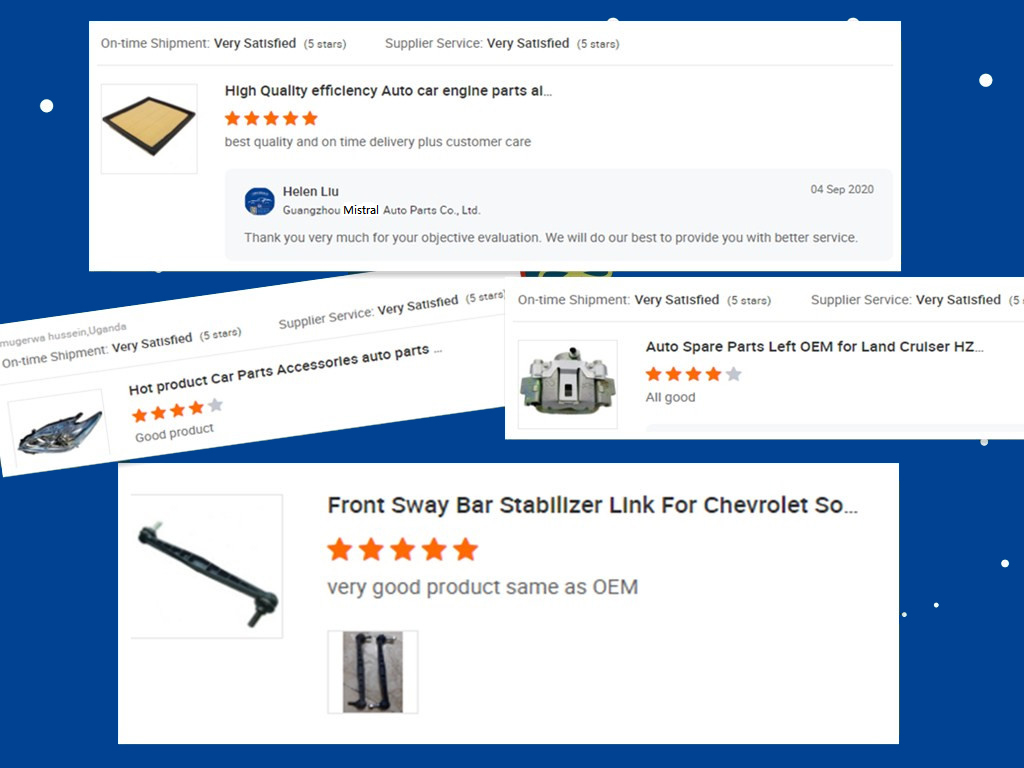
Task: Open the customer photo of two stabilizer links
Action: 372,672
